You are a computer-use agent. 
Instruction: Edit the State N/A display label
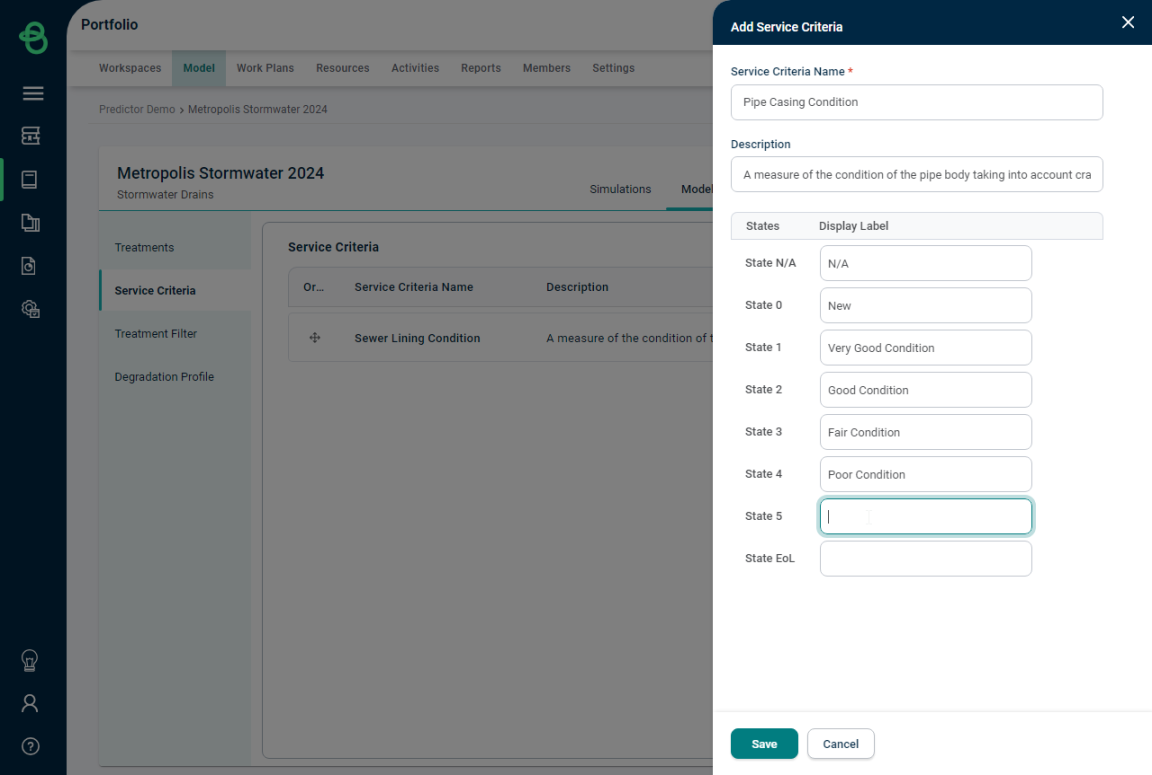(926, 263)
